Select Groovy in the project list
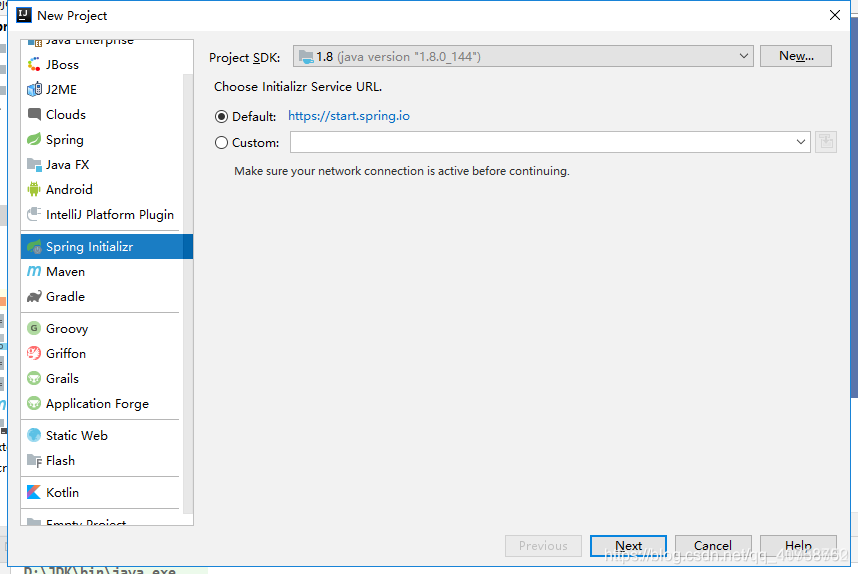The image size is (858, 574). coord(67,329)
